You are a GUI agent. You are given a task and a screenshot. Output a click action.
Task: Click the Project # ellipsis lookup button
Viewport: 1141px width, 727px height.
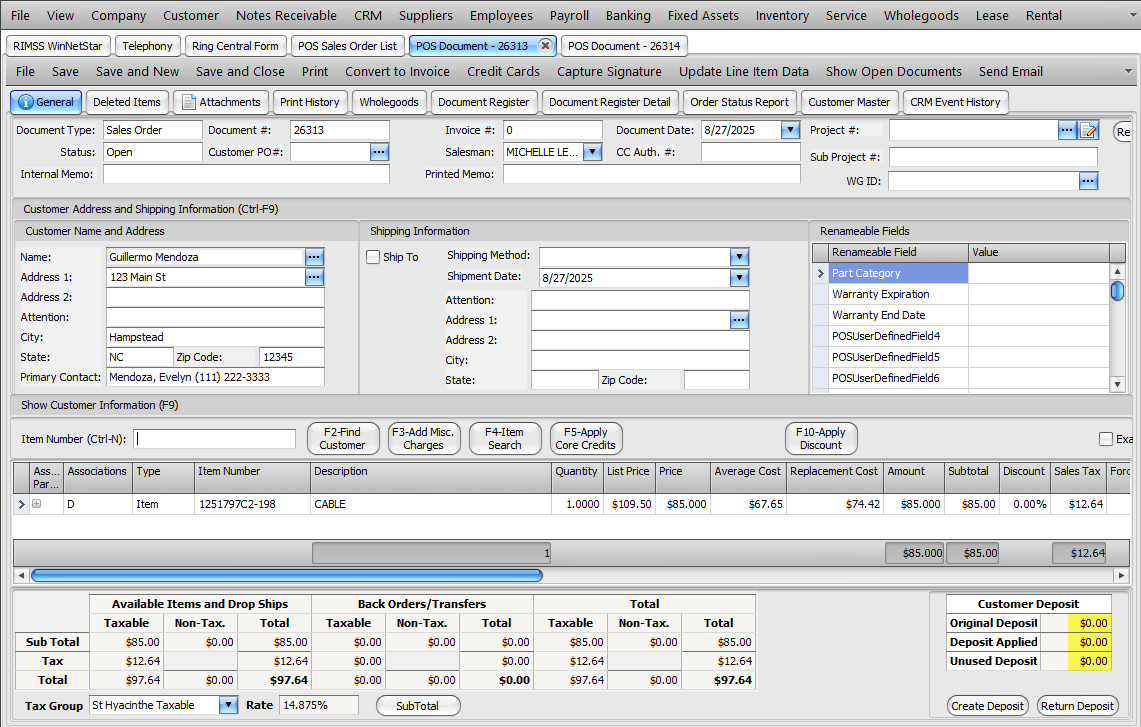1067,130
